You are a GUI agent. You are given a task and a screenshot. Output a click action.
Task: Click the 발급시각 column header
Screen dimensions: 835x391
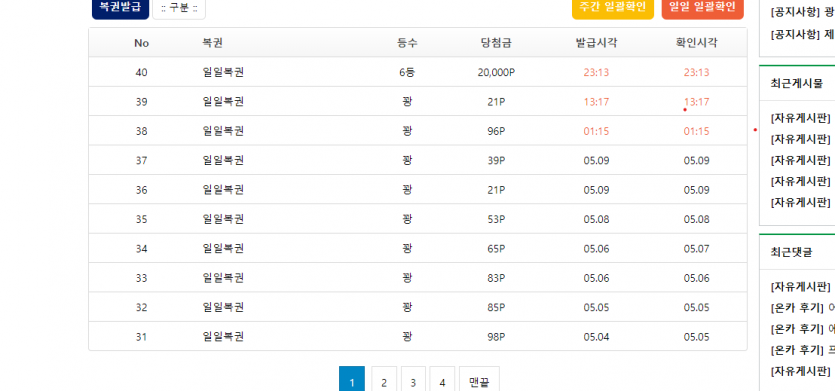596,43
